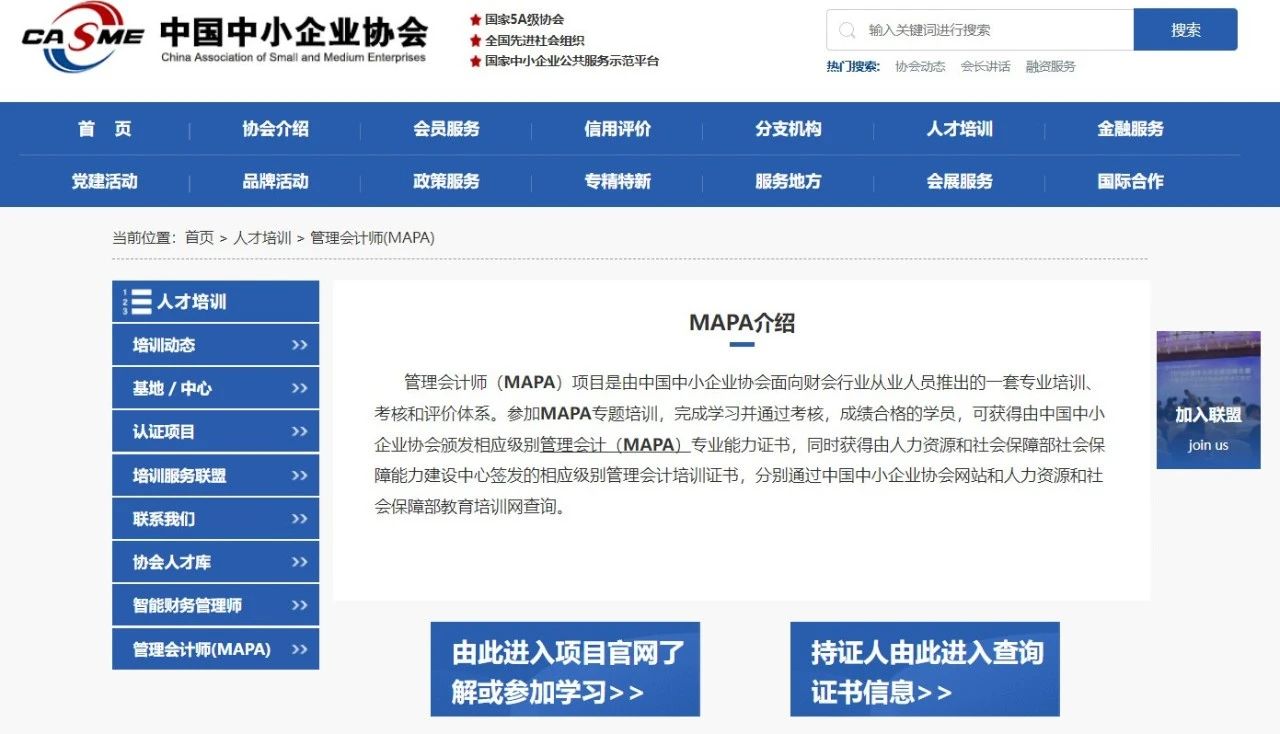
Task: Click the underlined 管理会计（MAPA） link in text
Action: coord(614,445)
